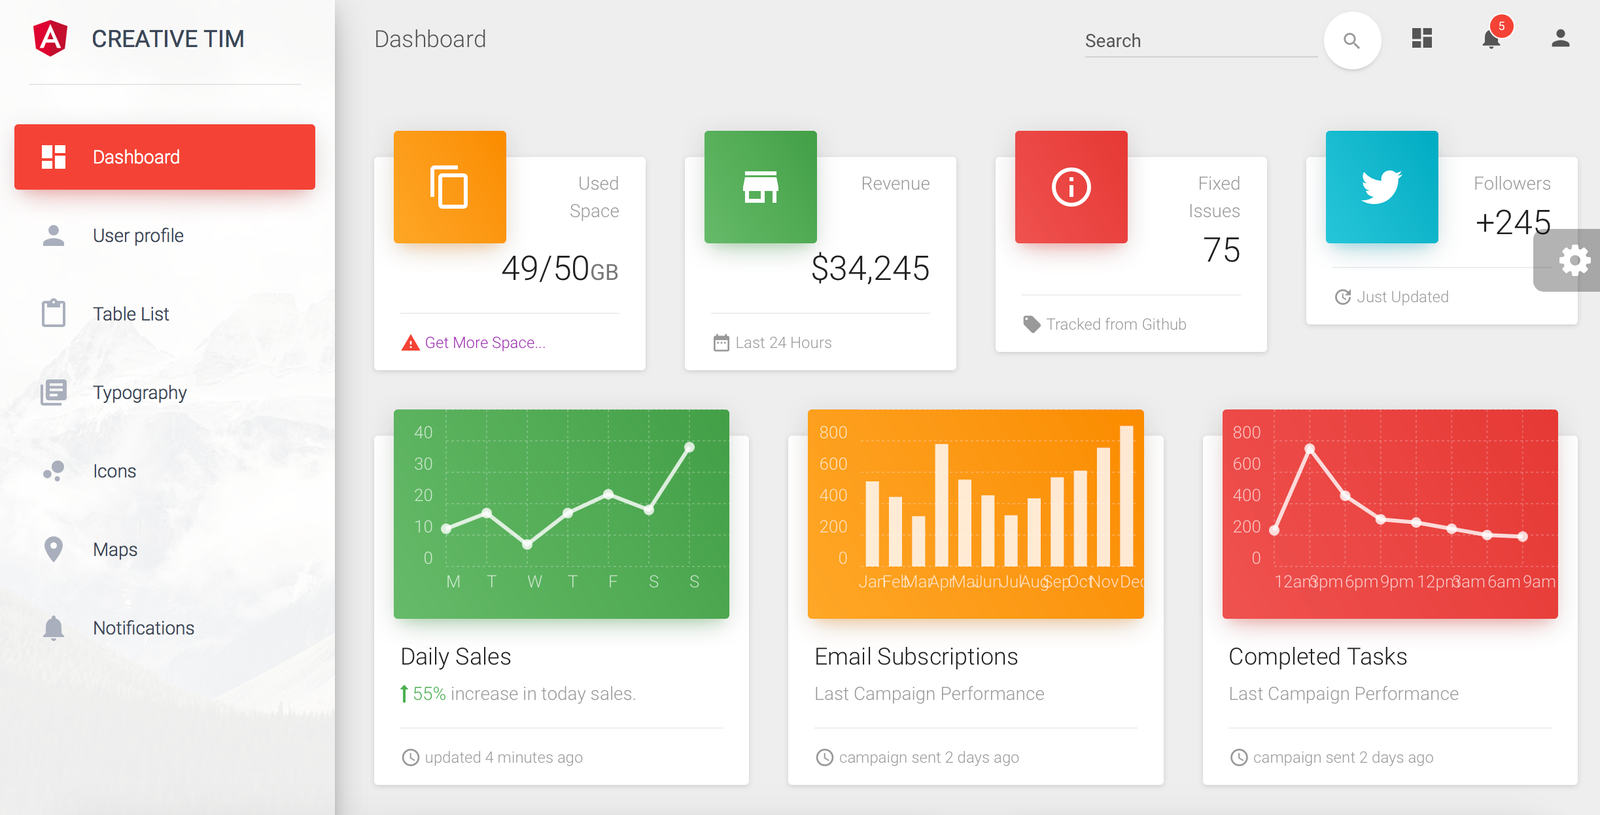Click the Dashboard page title in the top bar
This screenshot has width=1600, height=815.
pyautogui.click(x=430, y=39)
